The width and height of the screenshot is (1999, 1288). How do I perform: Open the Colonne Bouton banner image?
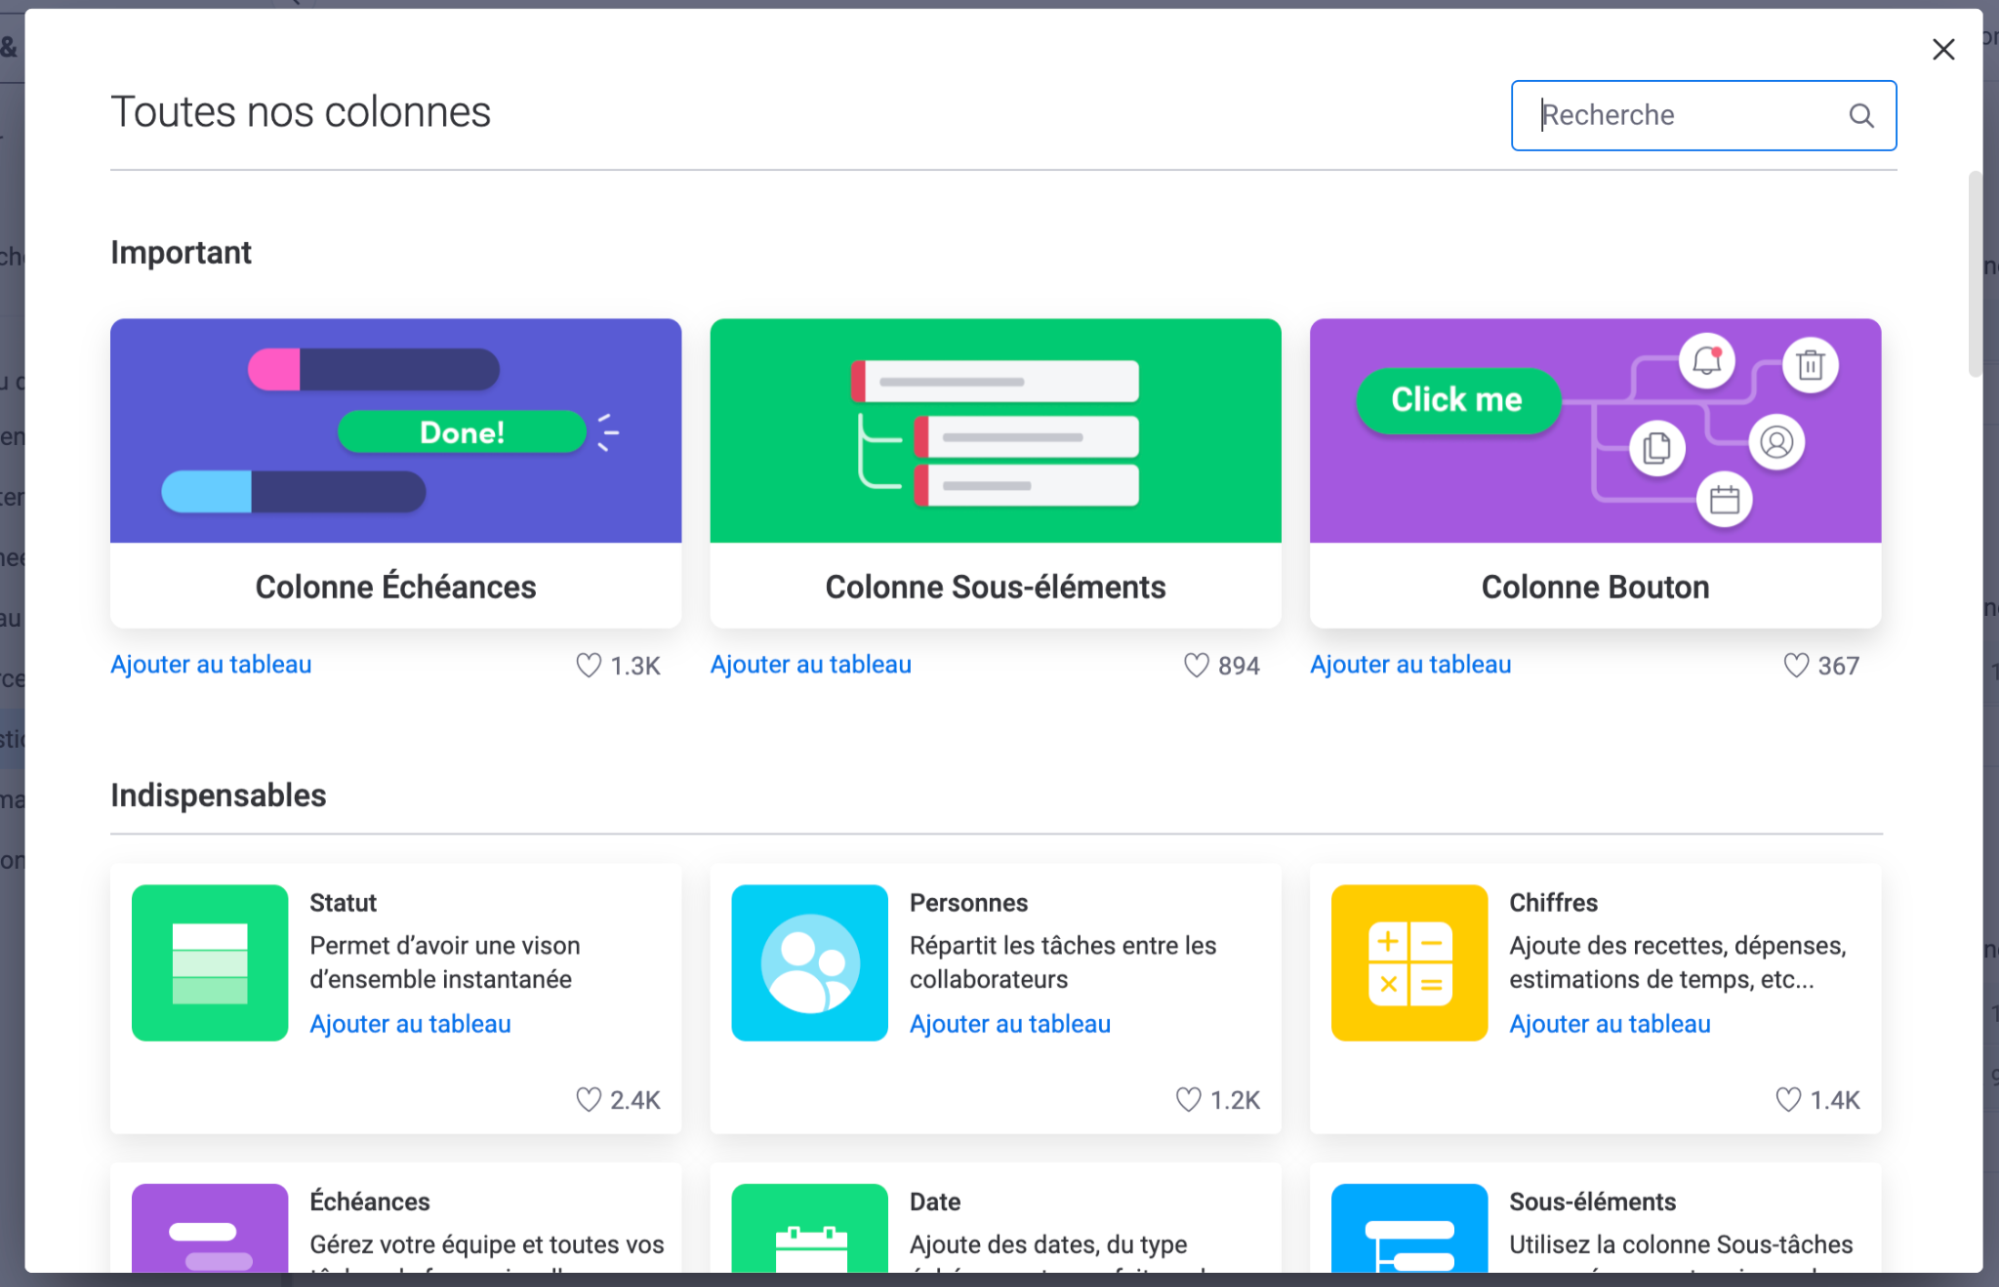click(x=1595, y=431)
